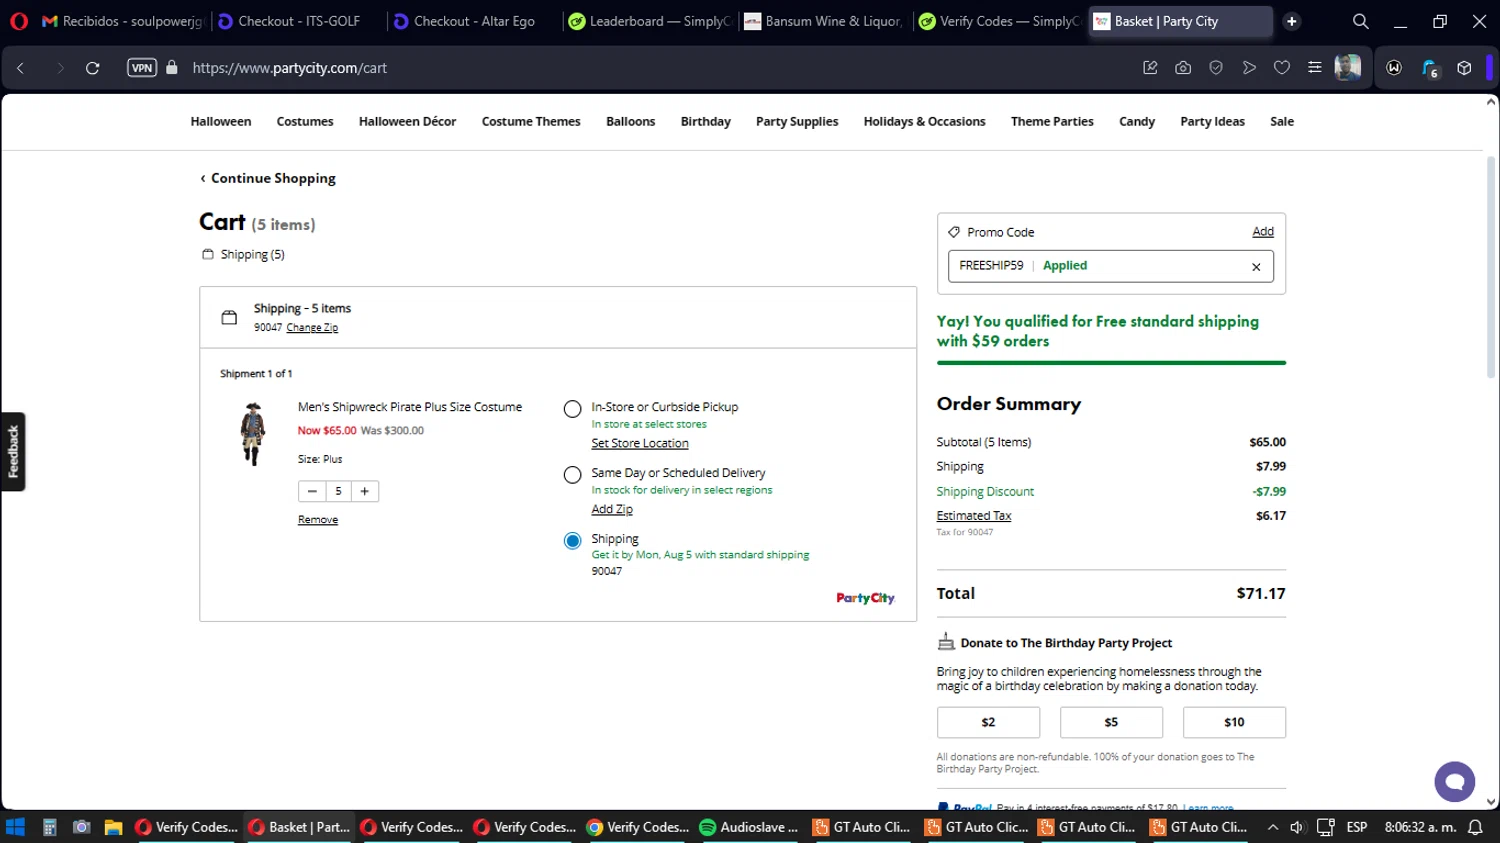
Task: Select In-Store or Curbside Pickup option
Action: pyautogui.click(x=572, y=409)
